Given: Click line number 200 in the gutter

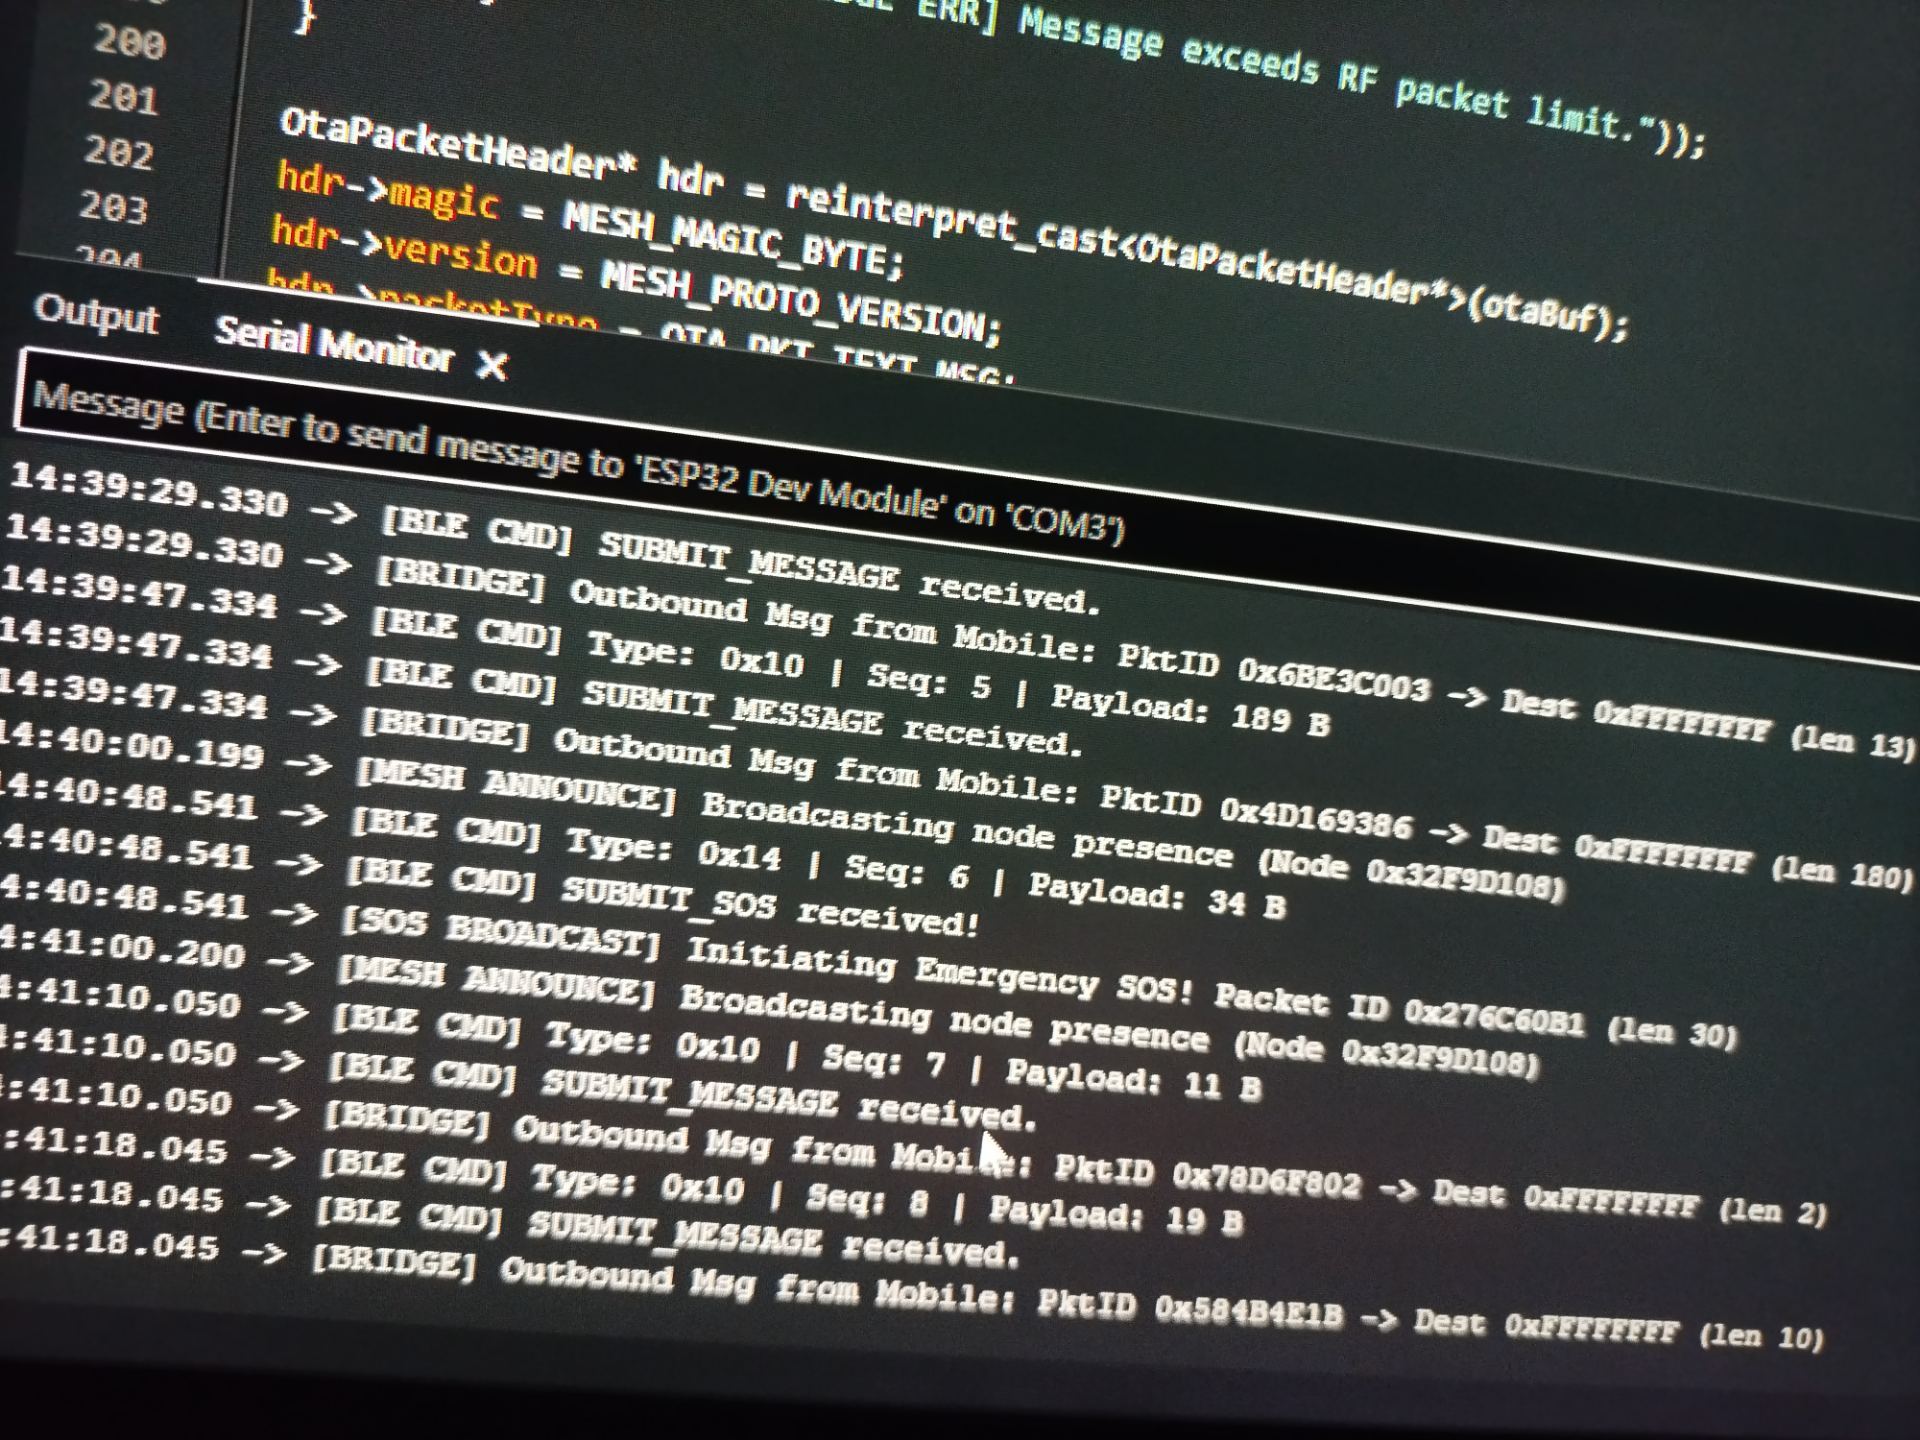Looking at the screenshot, I should point(129,42).
